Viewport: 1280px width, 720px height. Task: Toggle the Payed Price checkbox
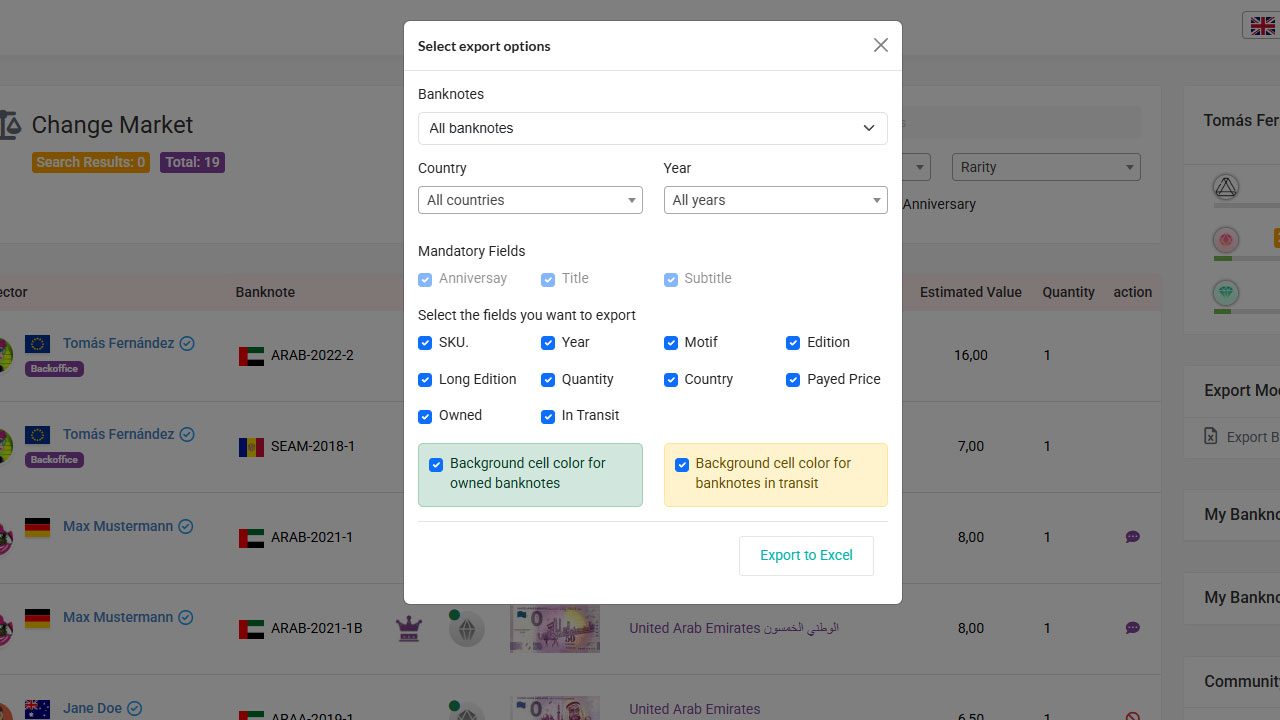793,380
